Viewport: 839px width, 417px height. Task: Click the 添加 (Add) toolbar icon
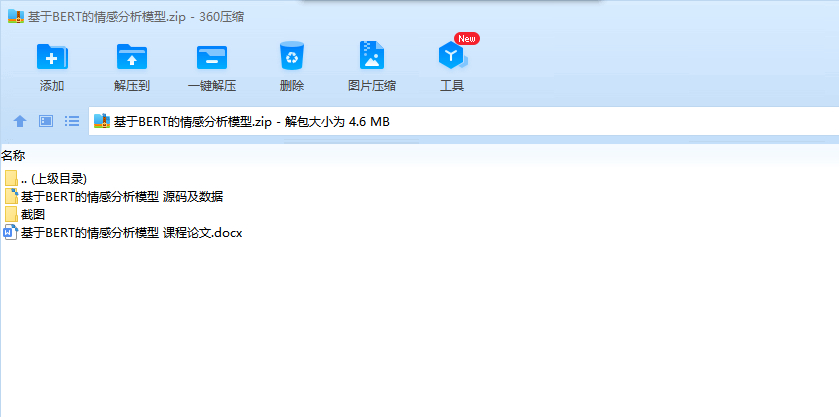click(52, 57)
